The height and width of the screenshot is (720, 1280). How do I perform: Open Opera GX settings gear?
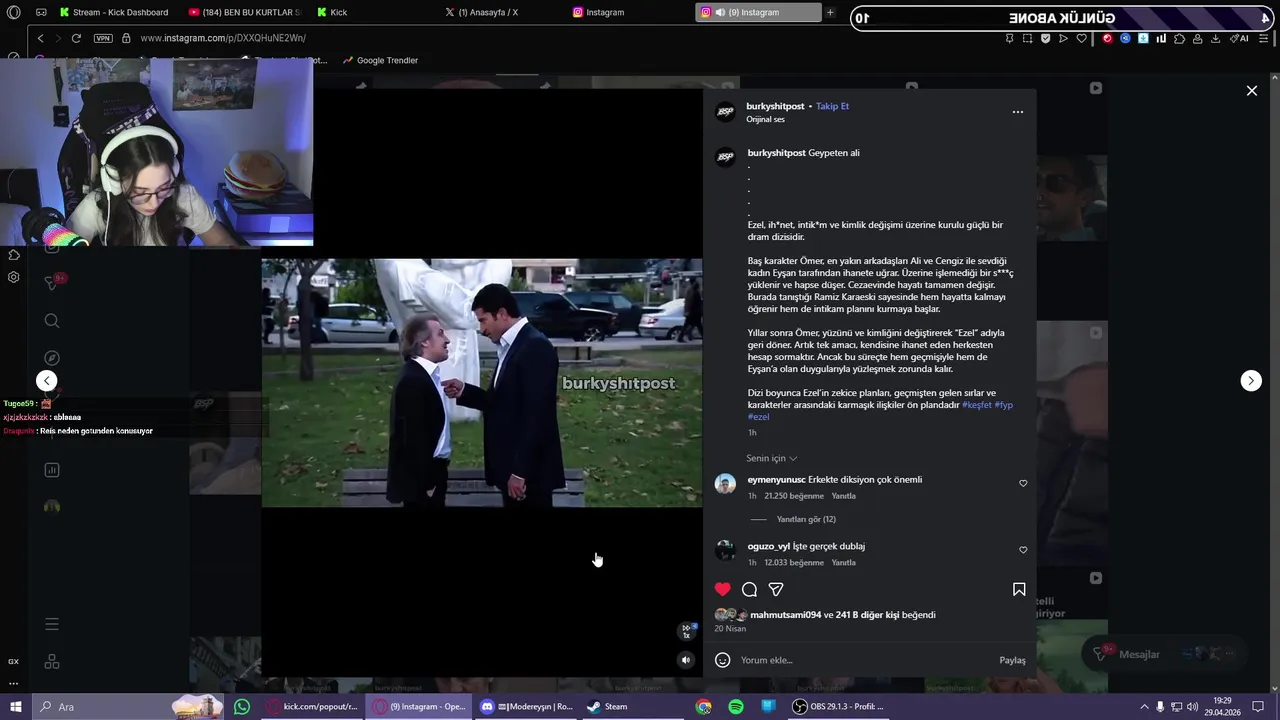click(x=14, y=277)
